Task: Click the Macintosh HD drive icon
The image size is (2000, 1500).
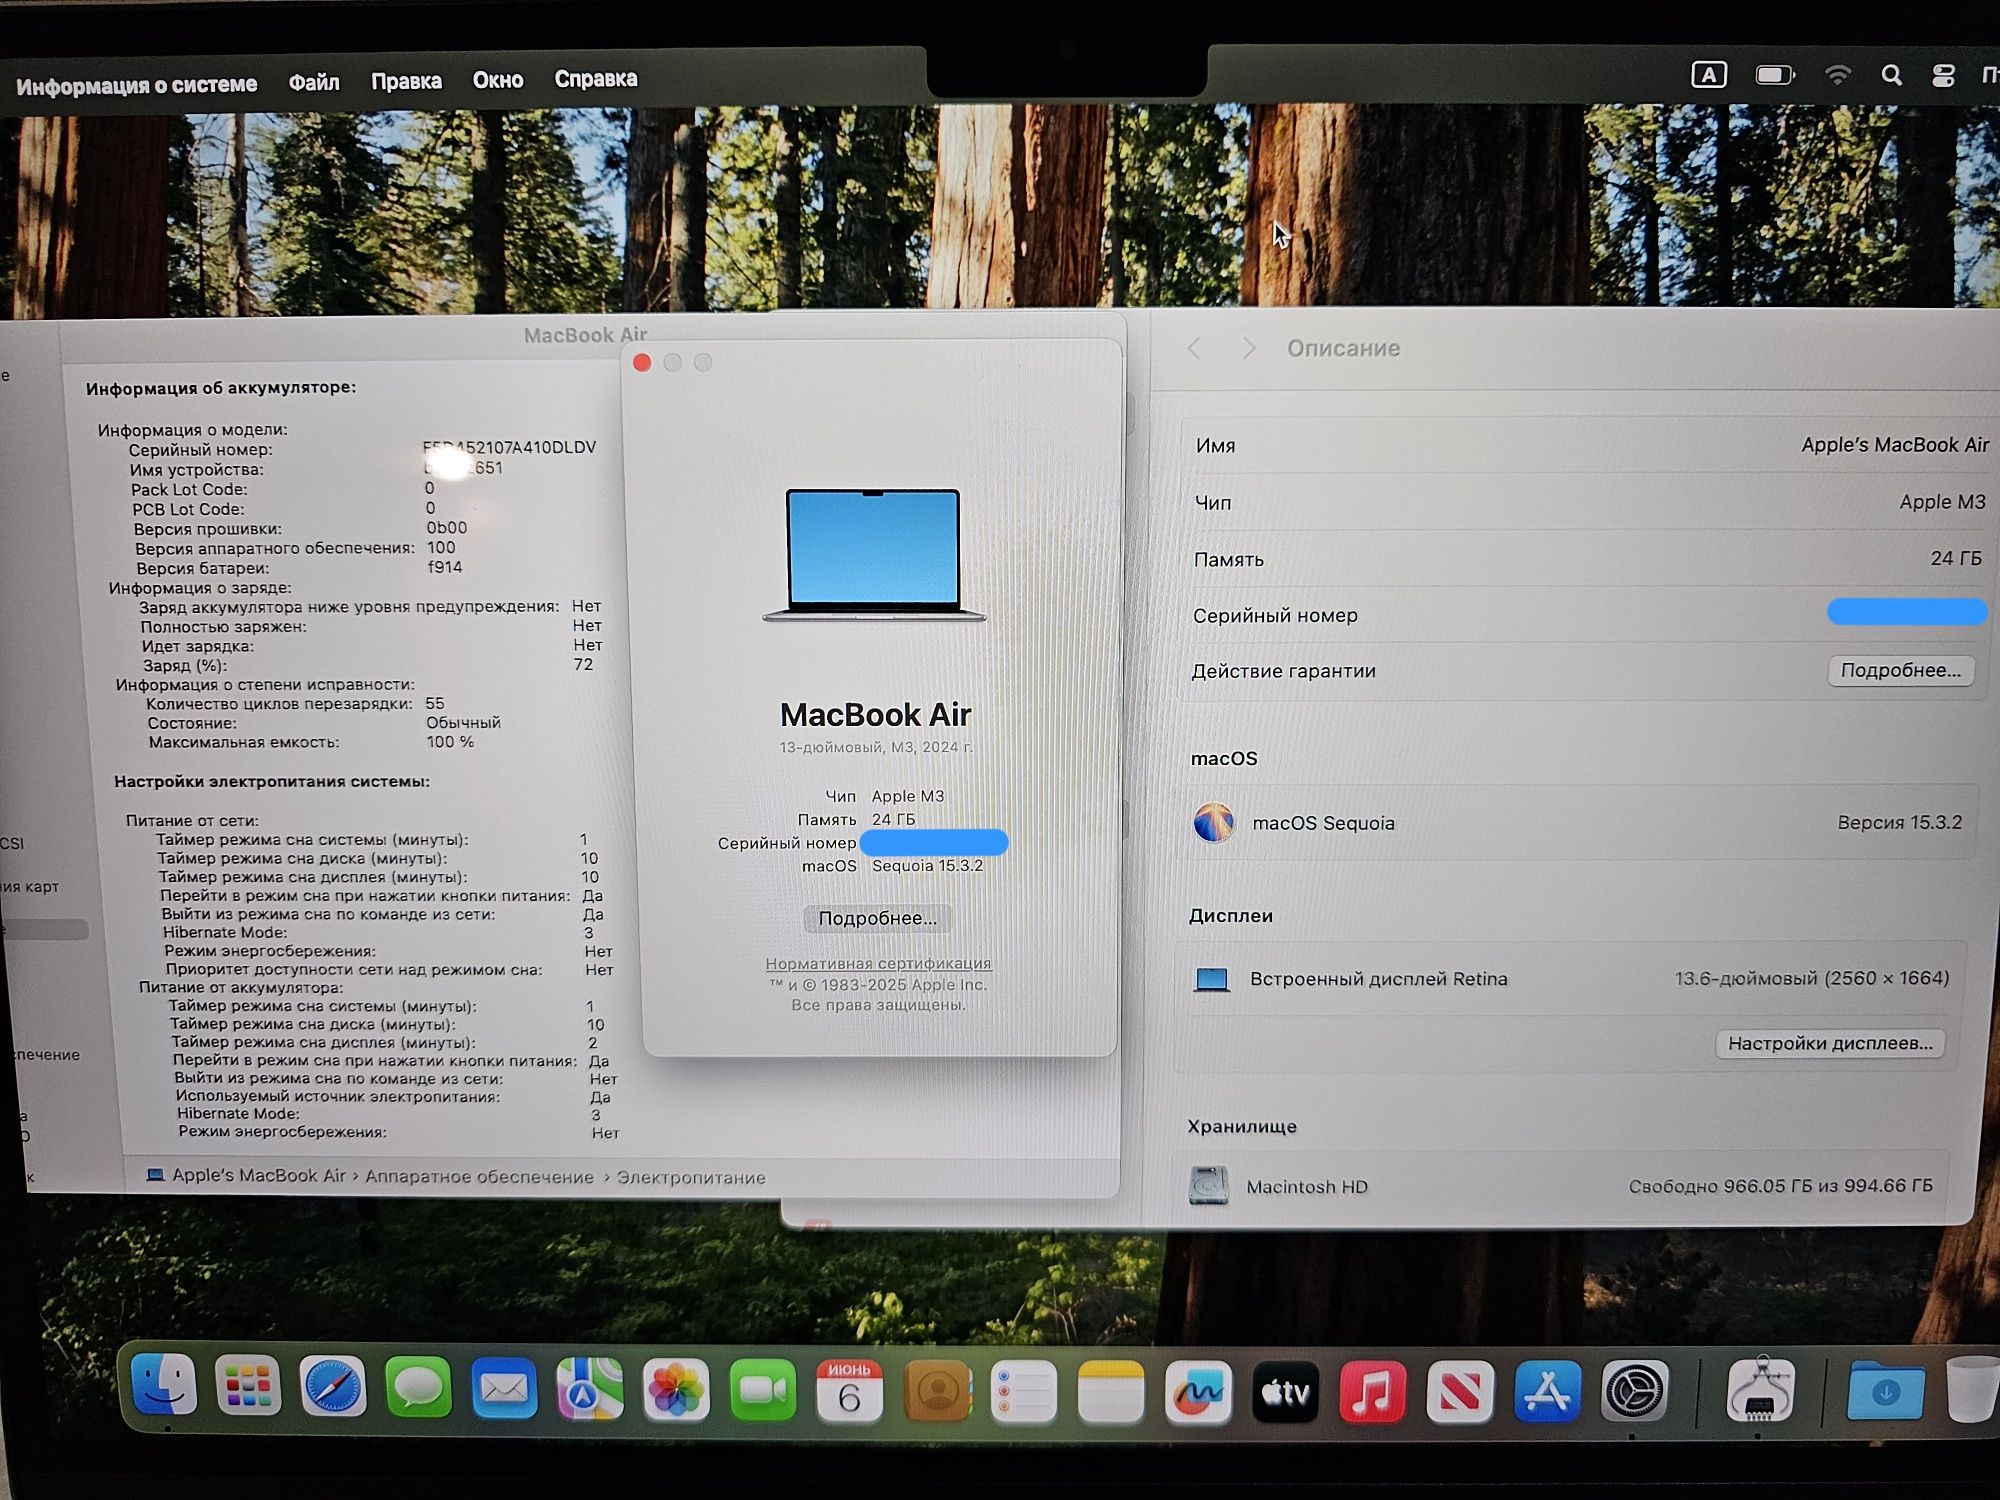Action: [x=1208, y=1186]
